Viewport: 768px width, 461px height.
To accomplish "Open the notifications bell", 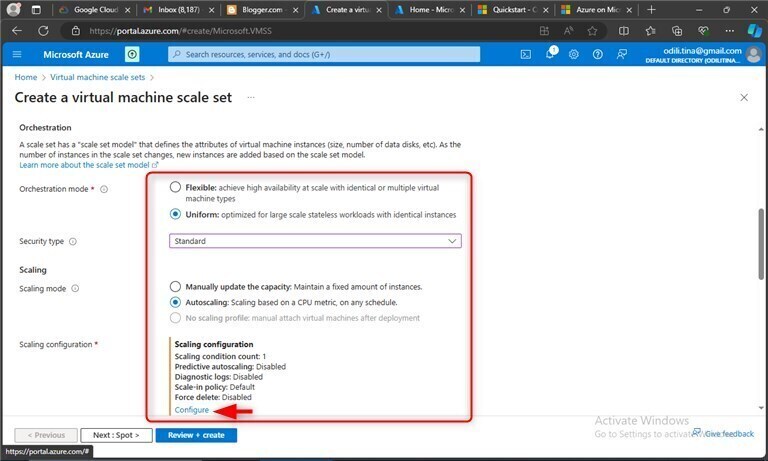I will [x=551, y=53].
